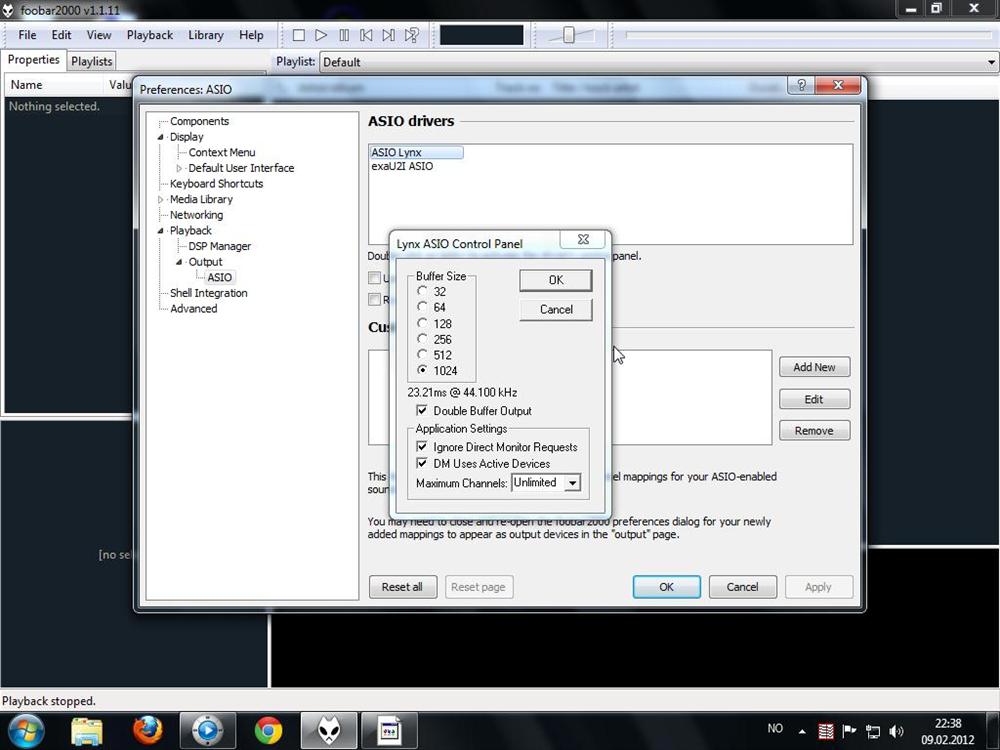Click Reset all in Preferences

click(402, 587)
